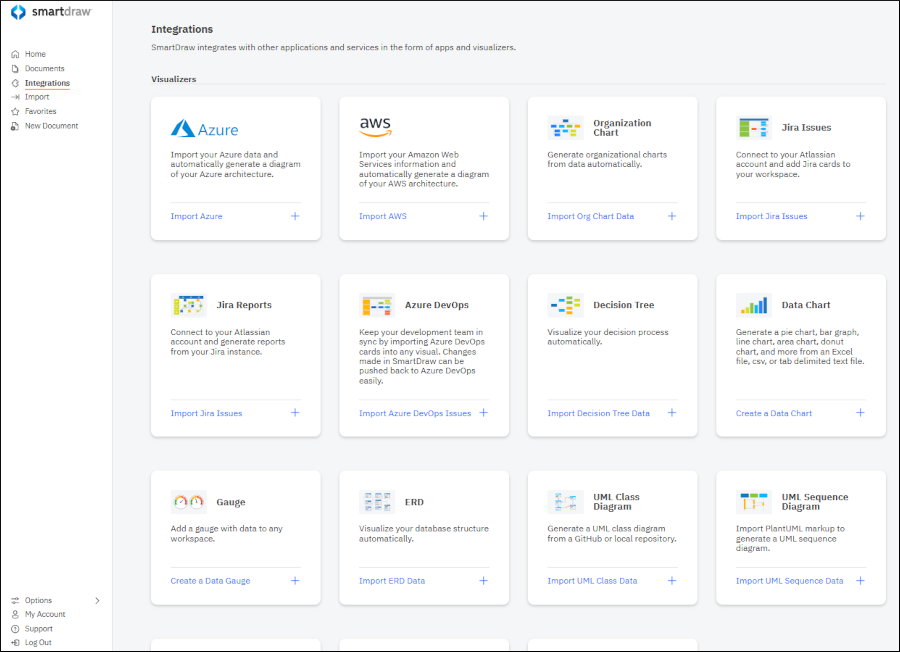Click the Organization Chart card icon
900x652 pixels.
[565, 128]
